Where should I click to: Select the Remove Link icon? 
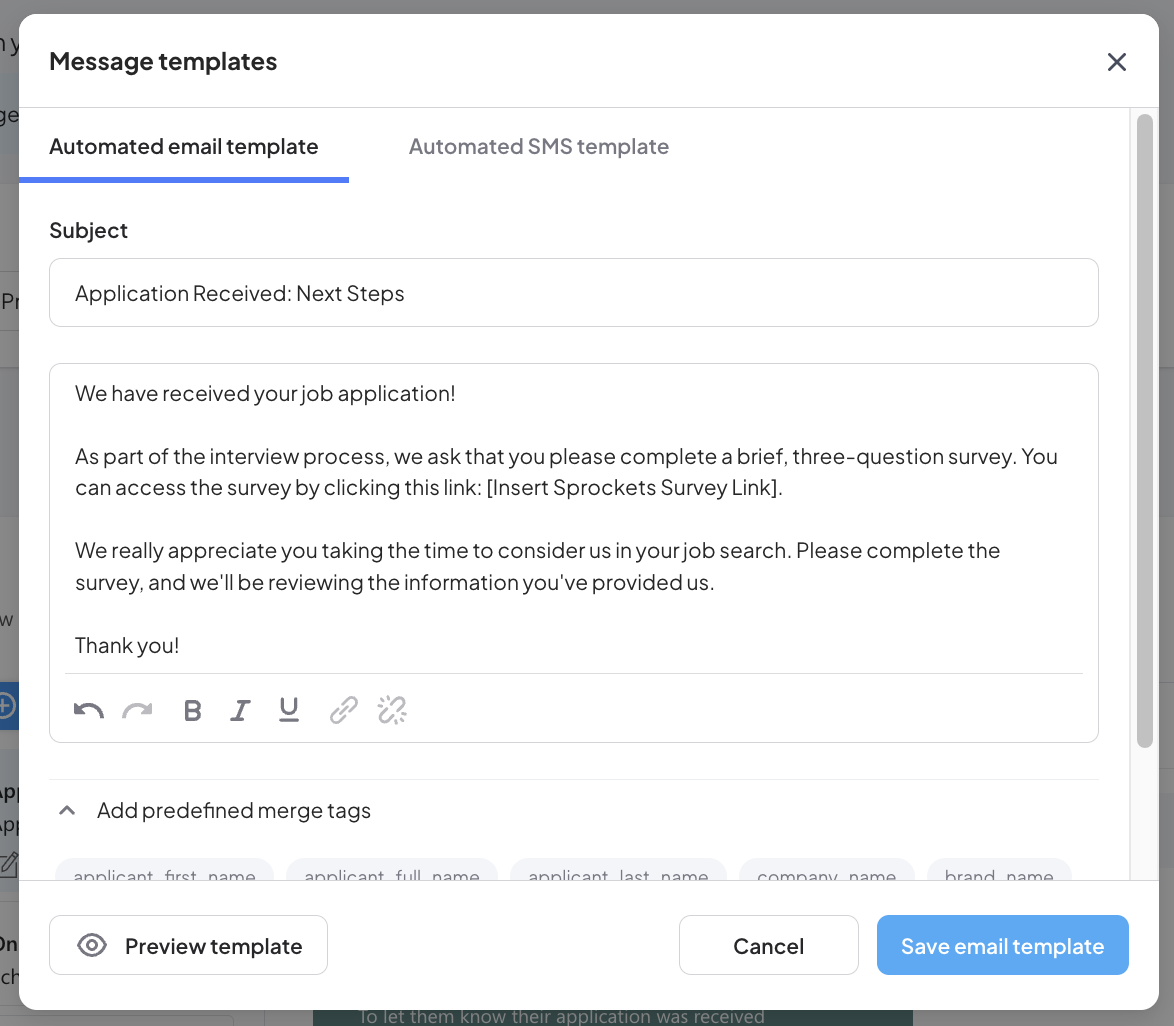pyautogui.click(x=391, y=710)
